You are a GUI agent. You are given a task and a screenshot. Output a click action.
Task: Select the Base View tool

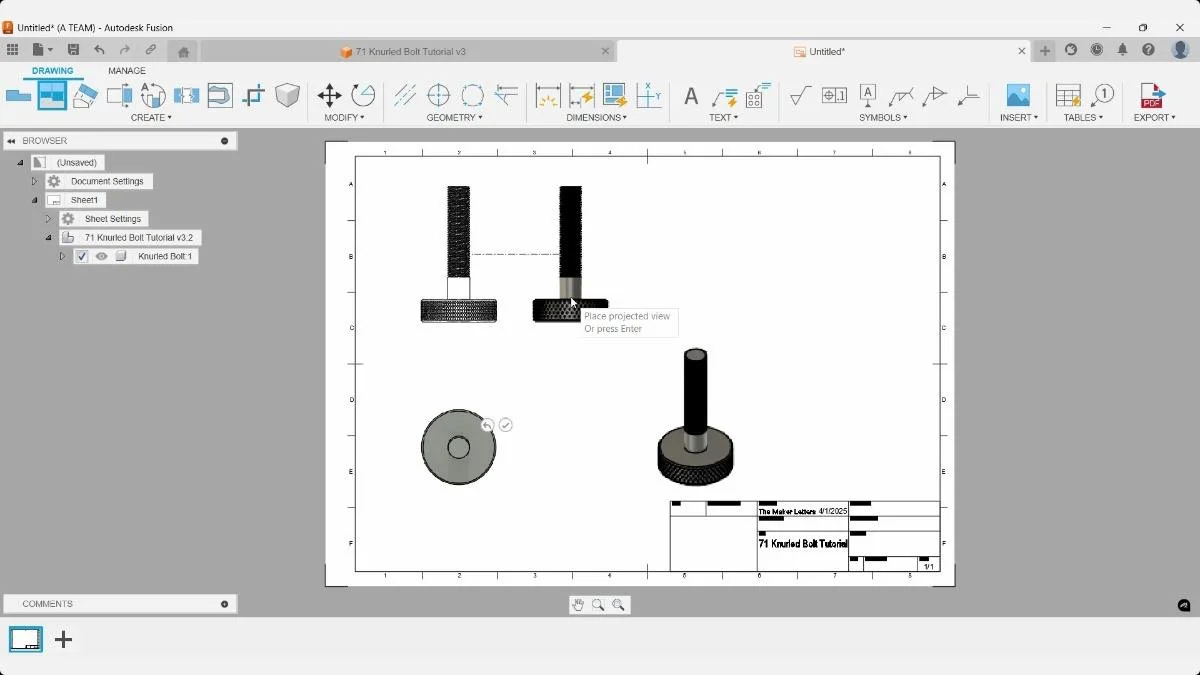(x=18, y=96)
